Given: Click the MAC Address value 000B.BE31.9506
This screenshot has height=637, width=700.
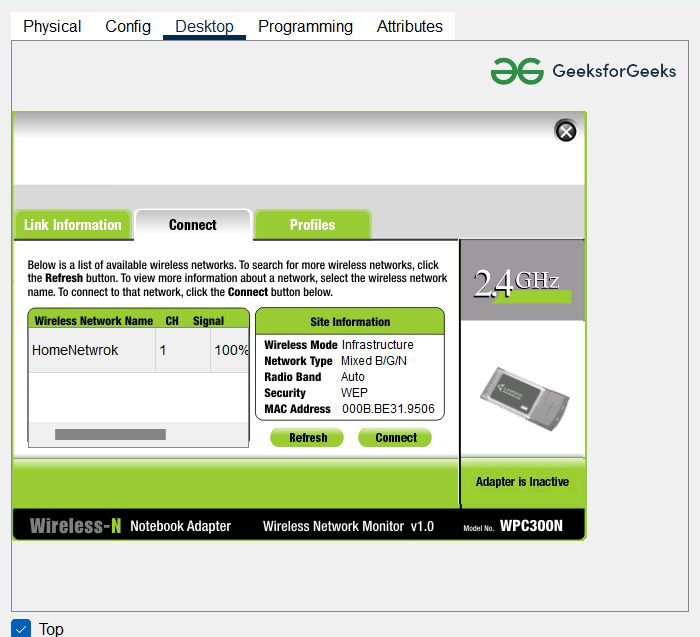Looking at the screenshot, I should coord(388,409).
